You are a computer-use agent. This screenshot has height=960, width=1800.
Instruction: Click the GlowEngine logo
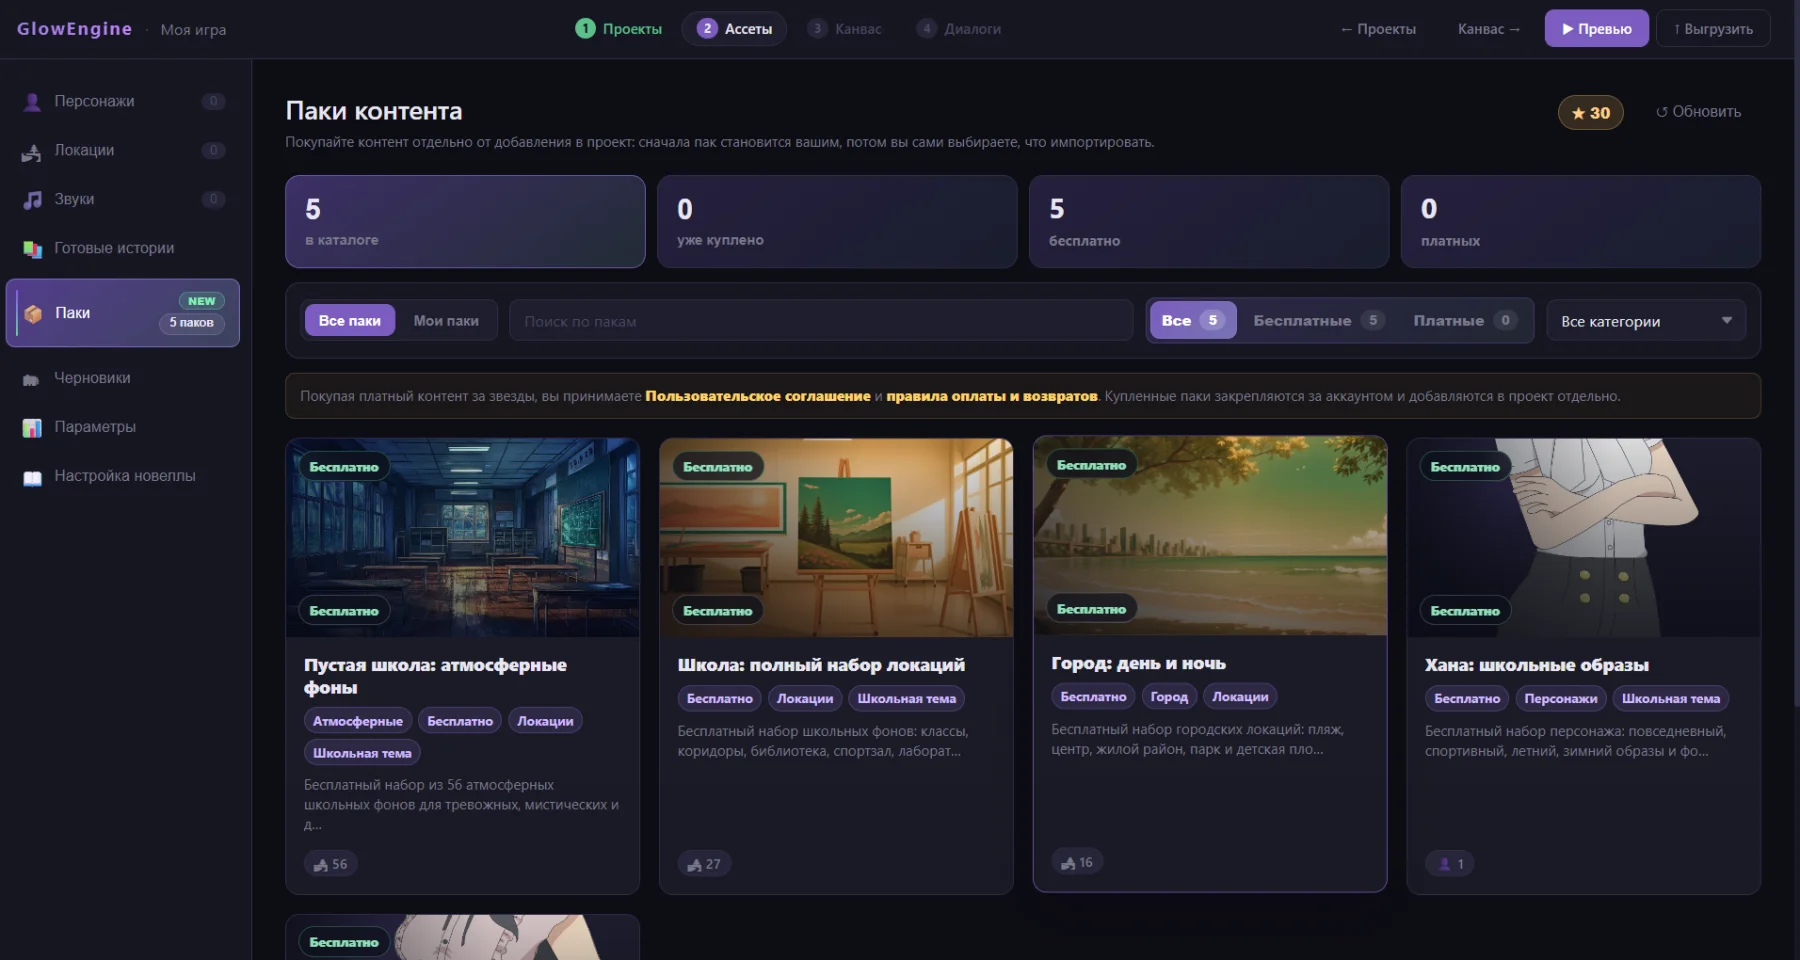74,29
